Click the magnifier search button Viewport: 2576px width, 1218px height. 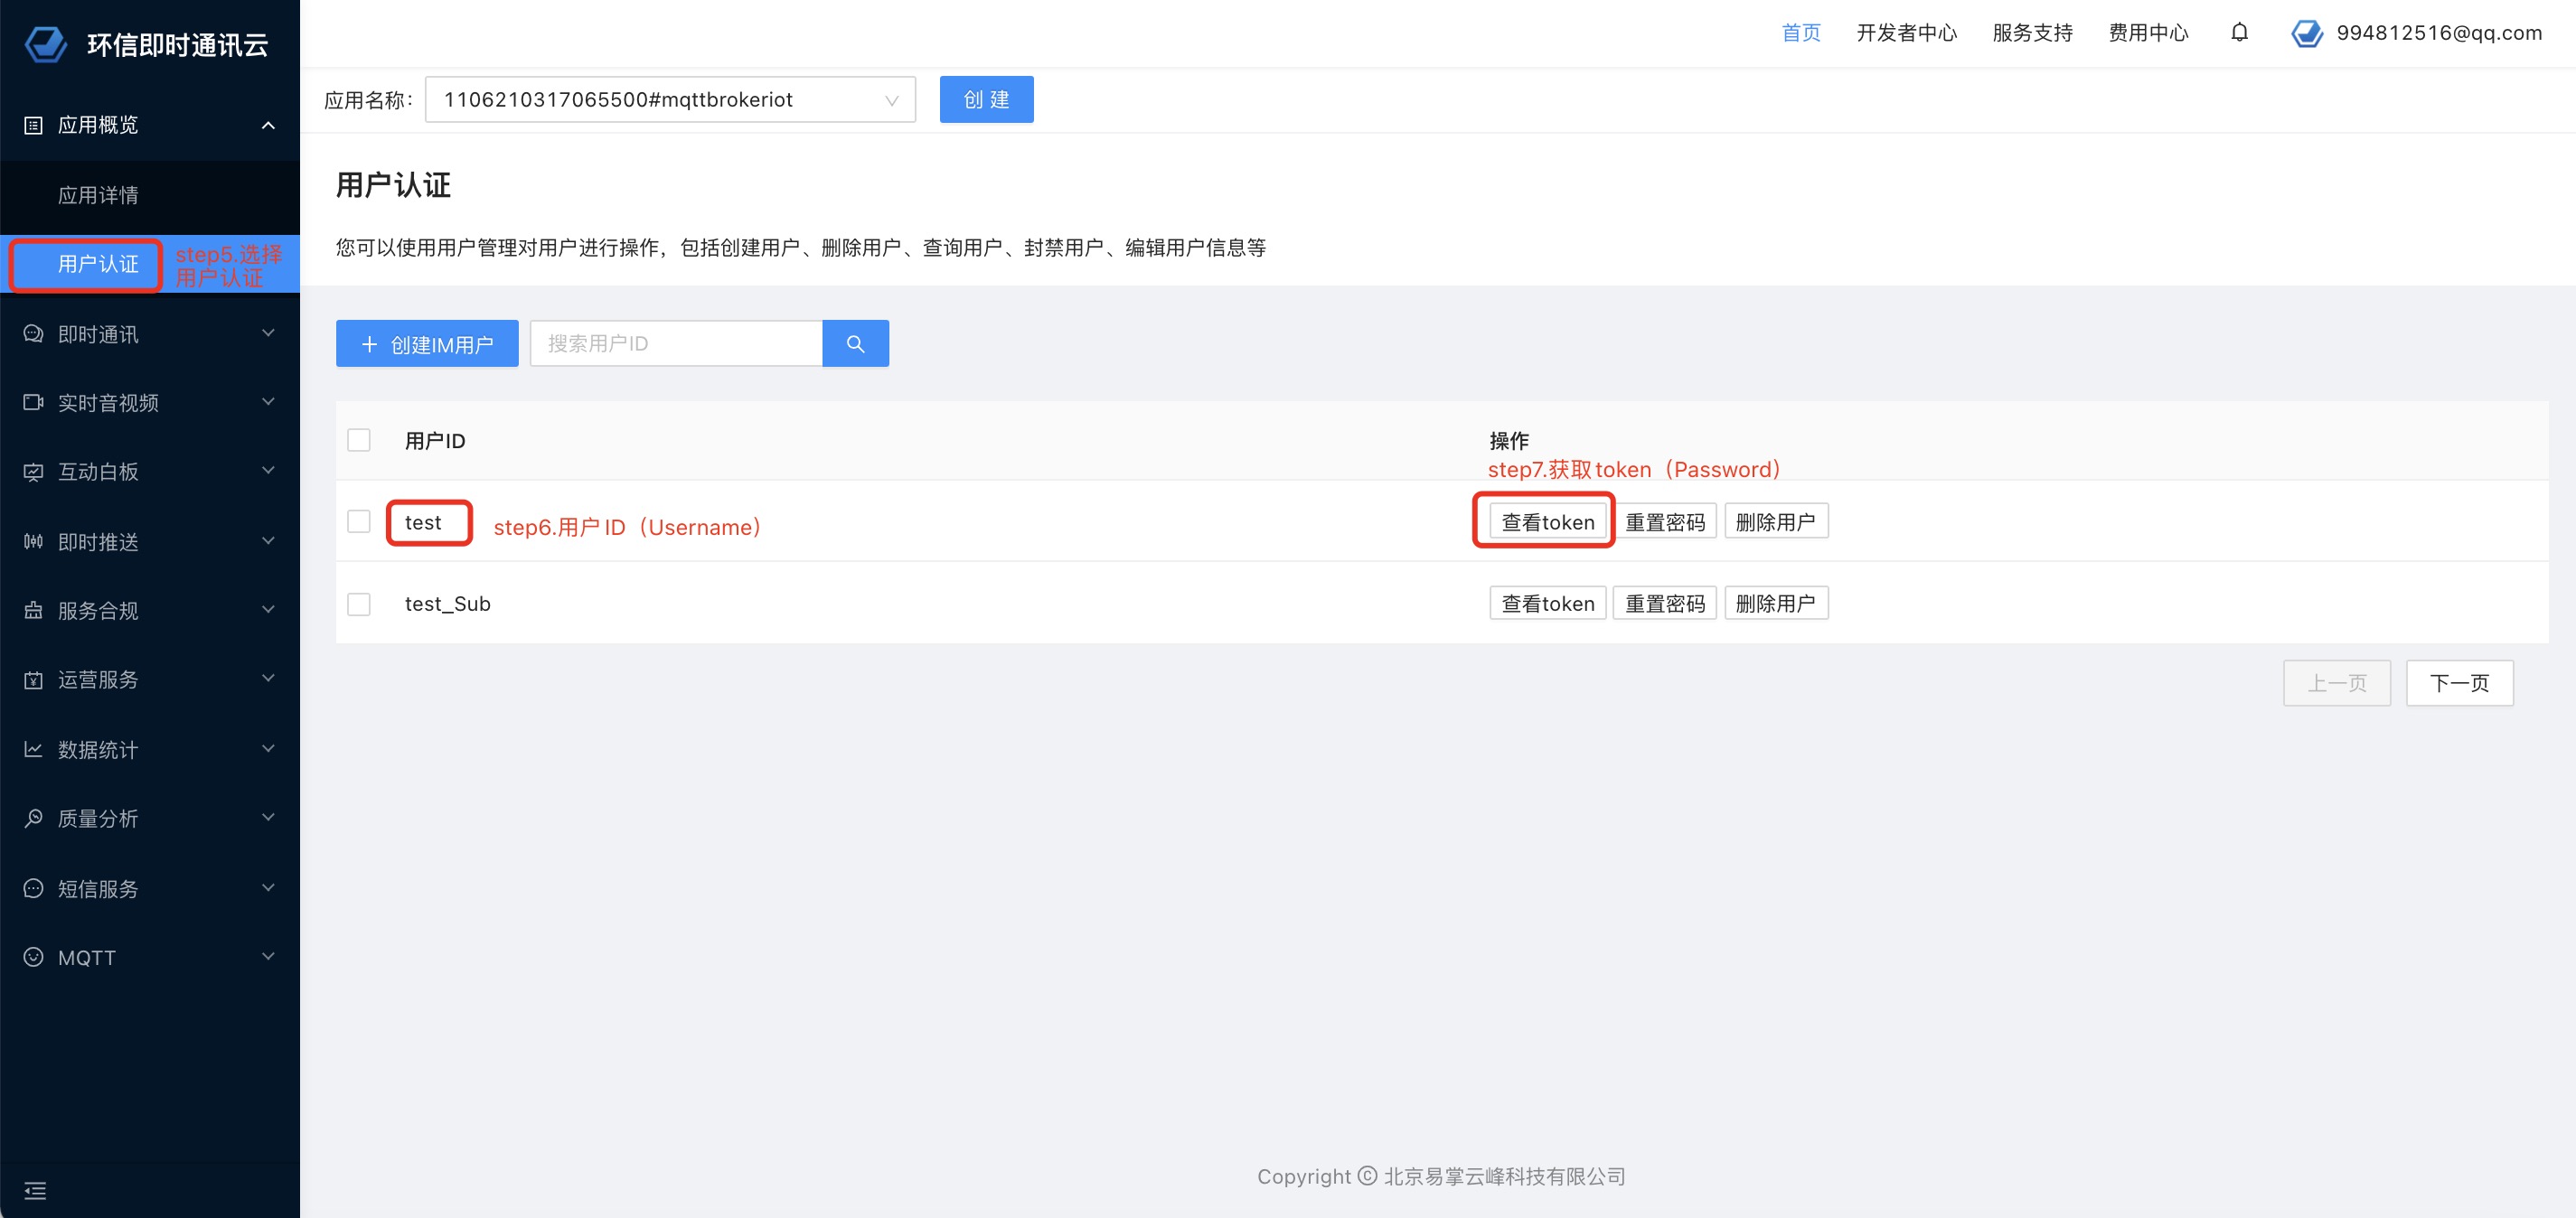[x=855, y=343]
